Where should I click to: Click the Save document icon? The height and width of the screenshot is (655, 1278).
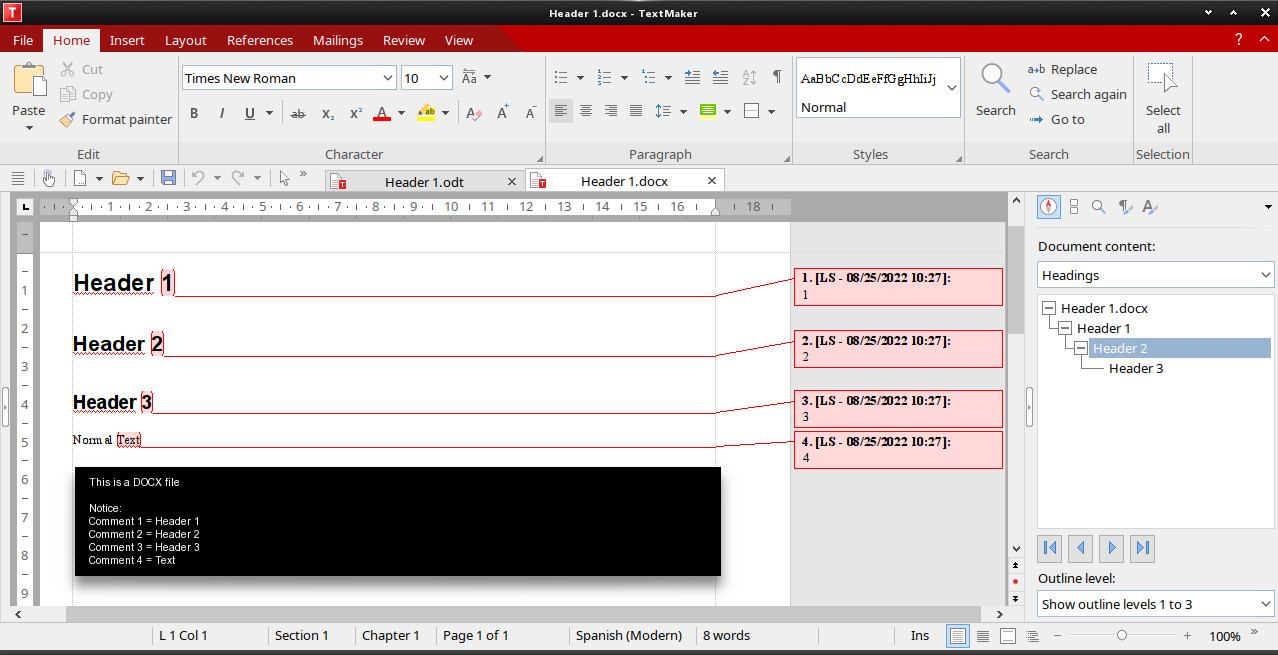point(168,178)
